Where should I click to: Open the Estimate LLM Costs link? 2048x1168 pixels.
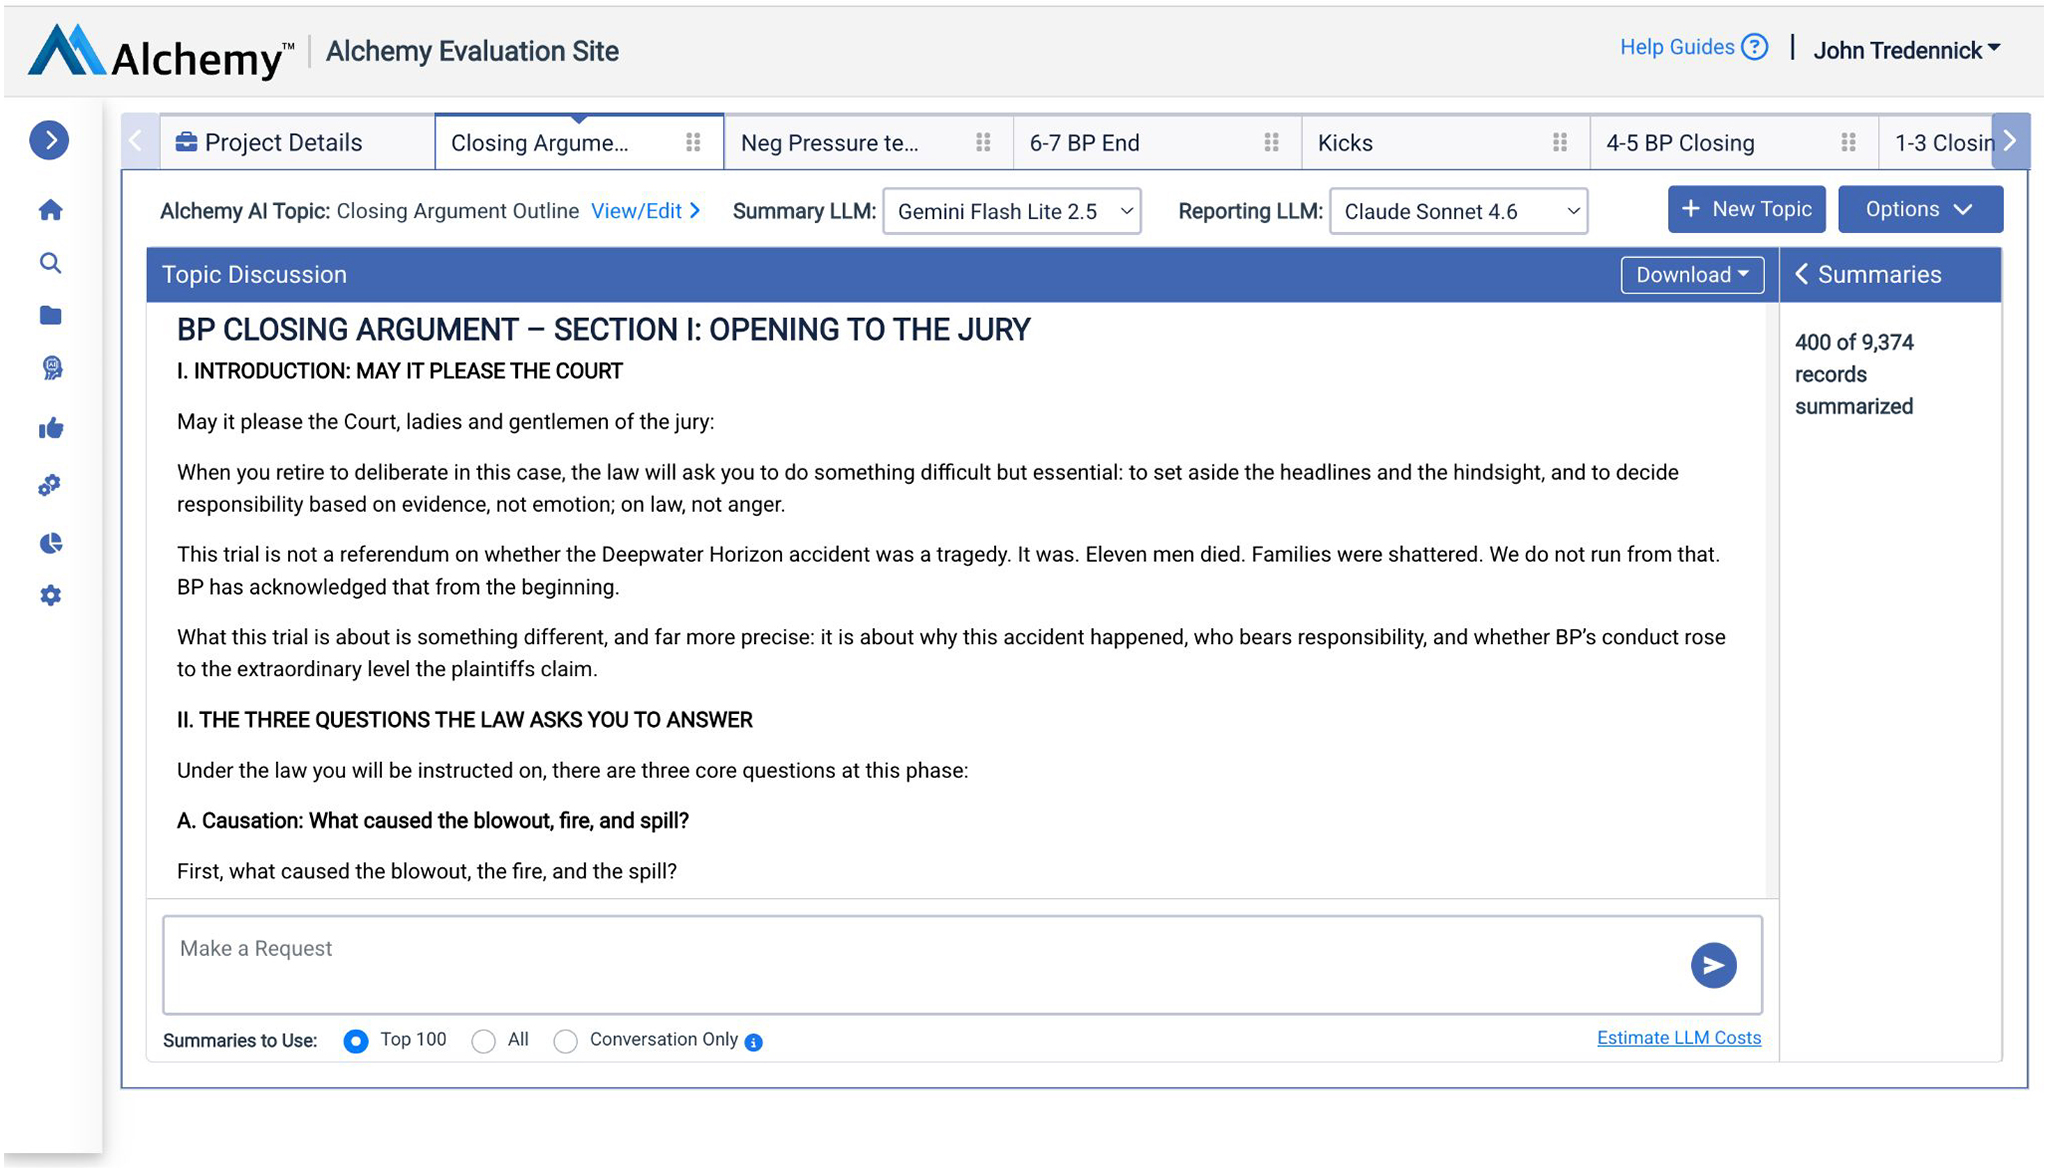point(1678,1038)
